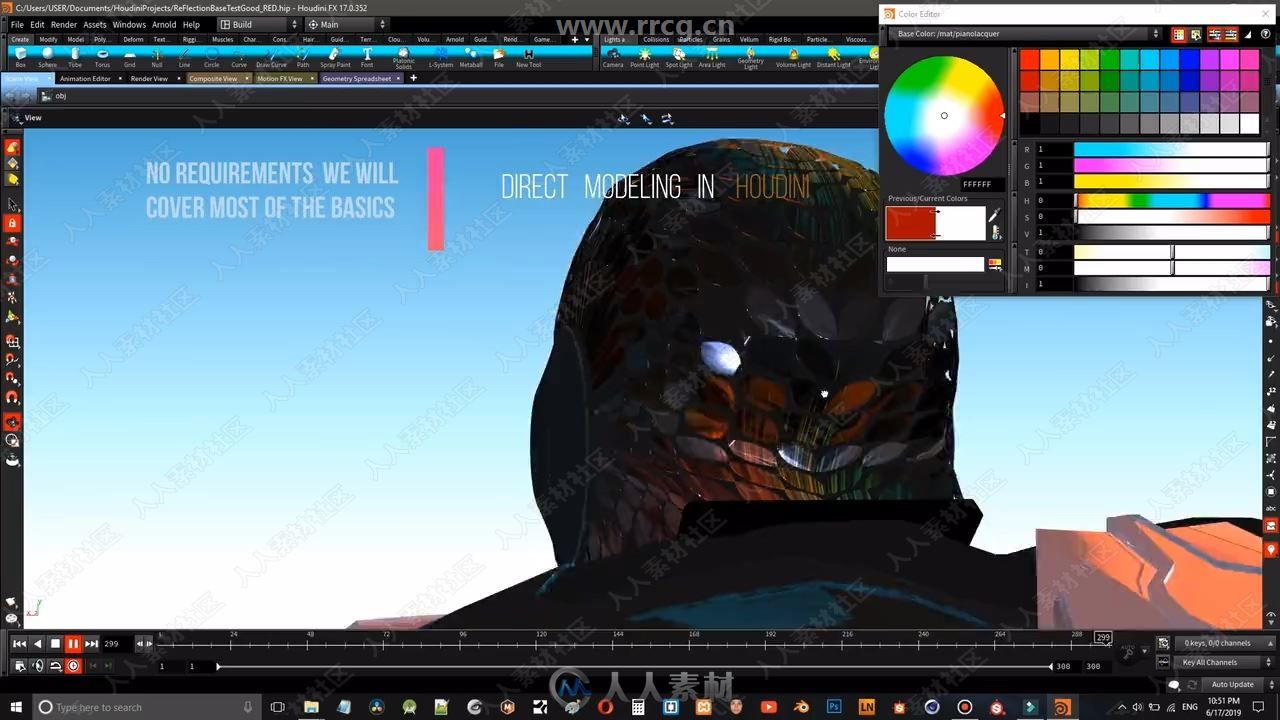Screen dimensions: 1280x720
Task: Open Color Editor help question mark
Action: pos(1265,34)
